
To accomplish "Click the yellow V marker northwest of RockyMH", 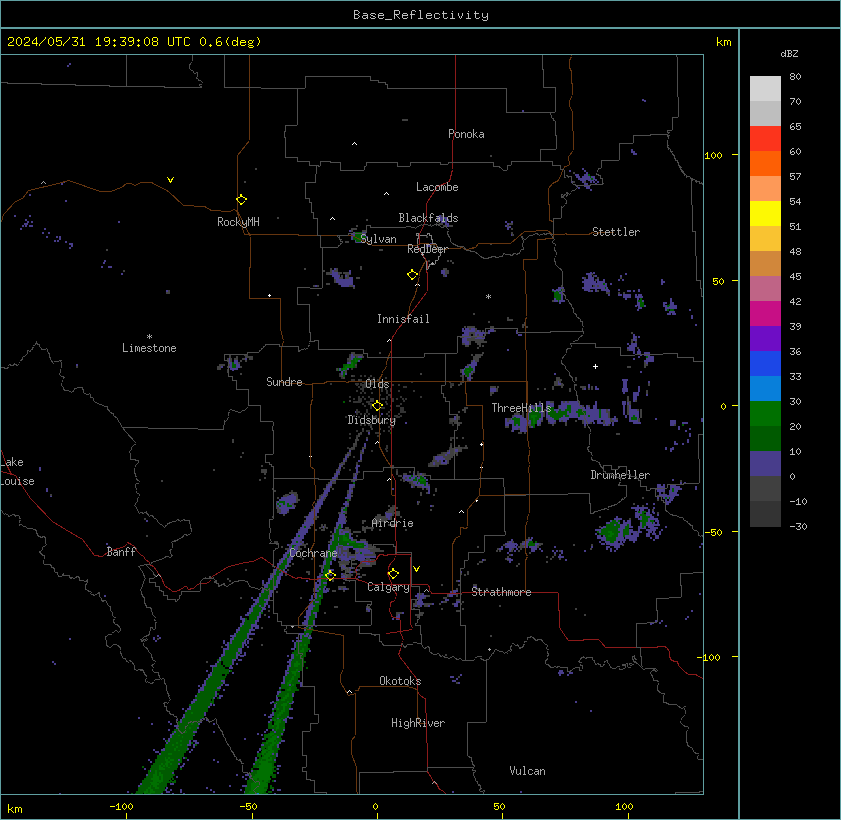I will pyautogui.click(x=170, y=180).
